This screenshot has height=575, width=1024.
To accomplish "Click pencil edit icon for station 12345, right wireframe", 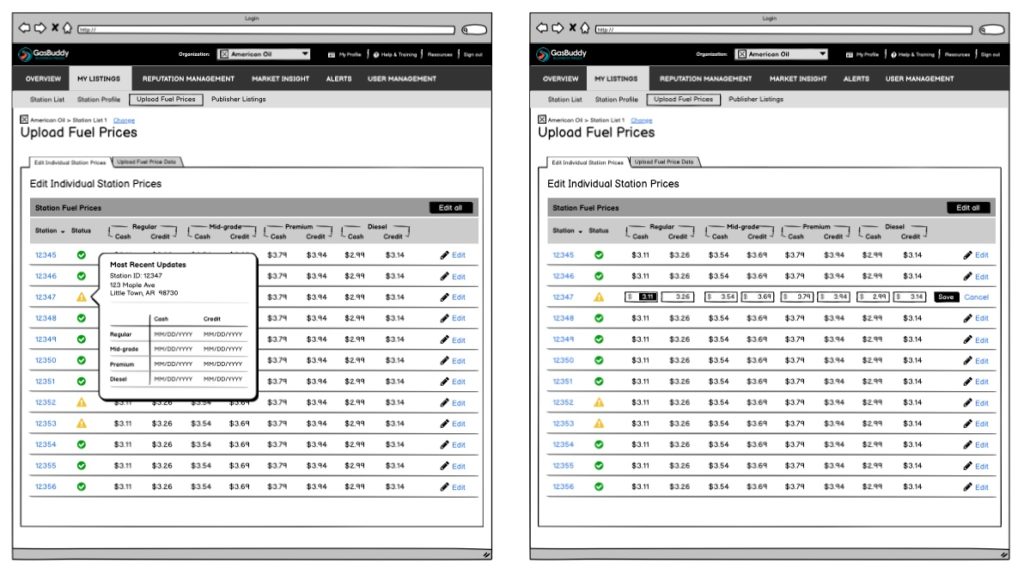I will [967, 256].
